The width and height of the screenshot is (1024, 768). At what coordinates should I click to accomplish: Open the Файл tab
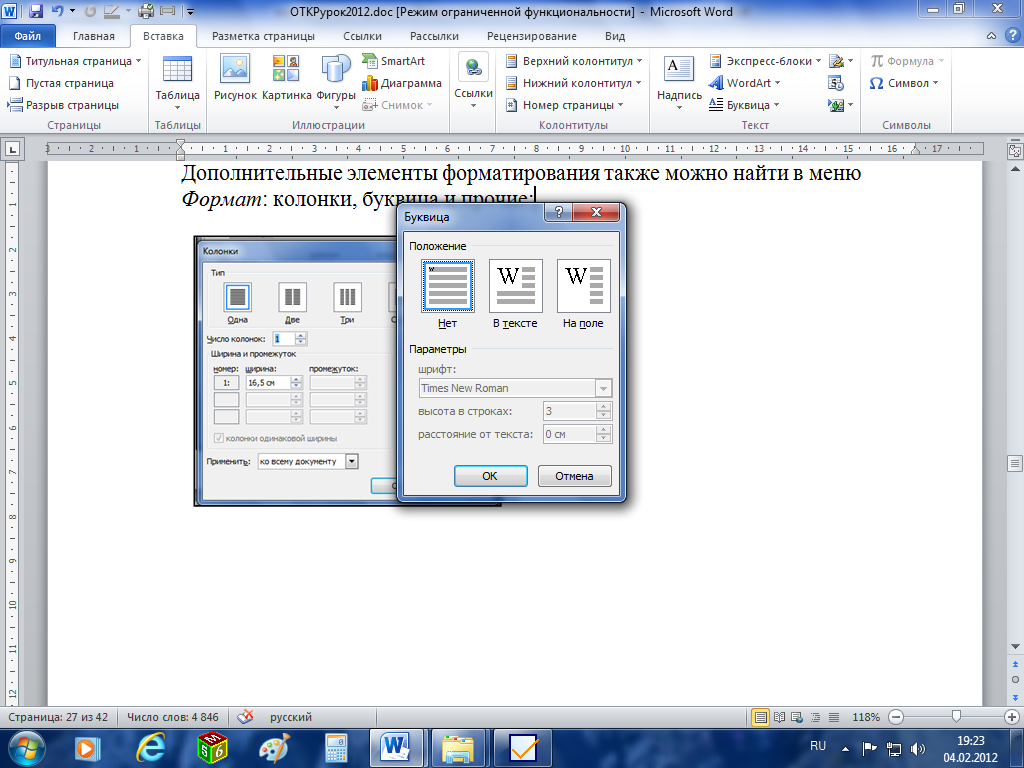27,36
